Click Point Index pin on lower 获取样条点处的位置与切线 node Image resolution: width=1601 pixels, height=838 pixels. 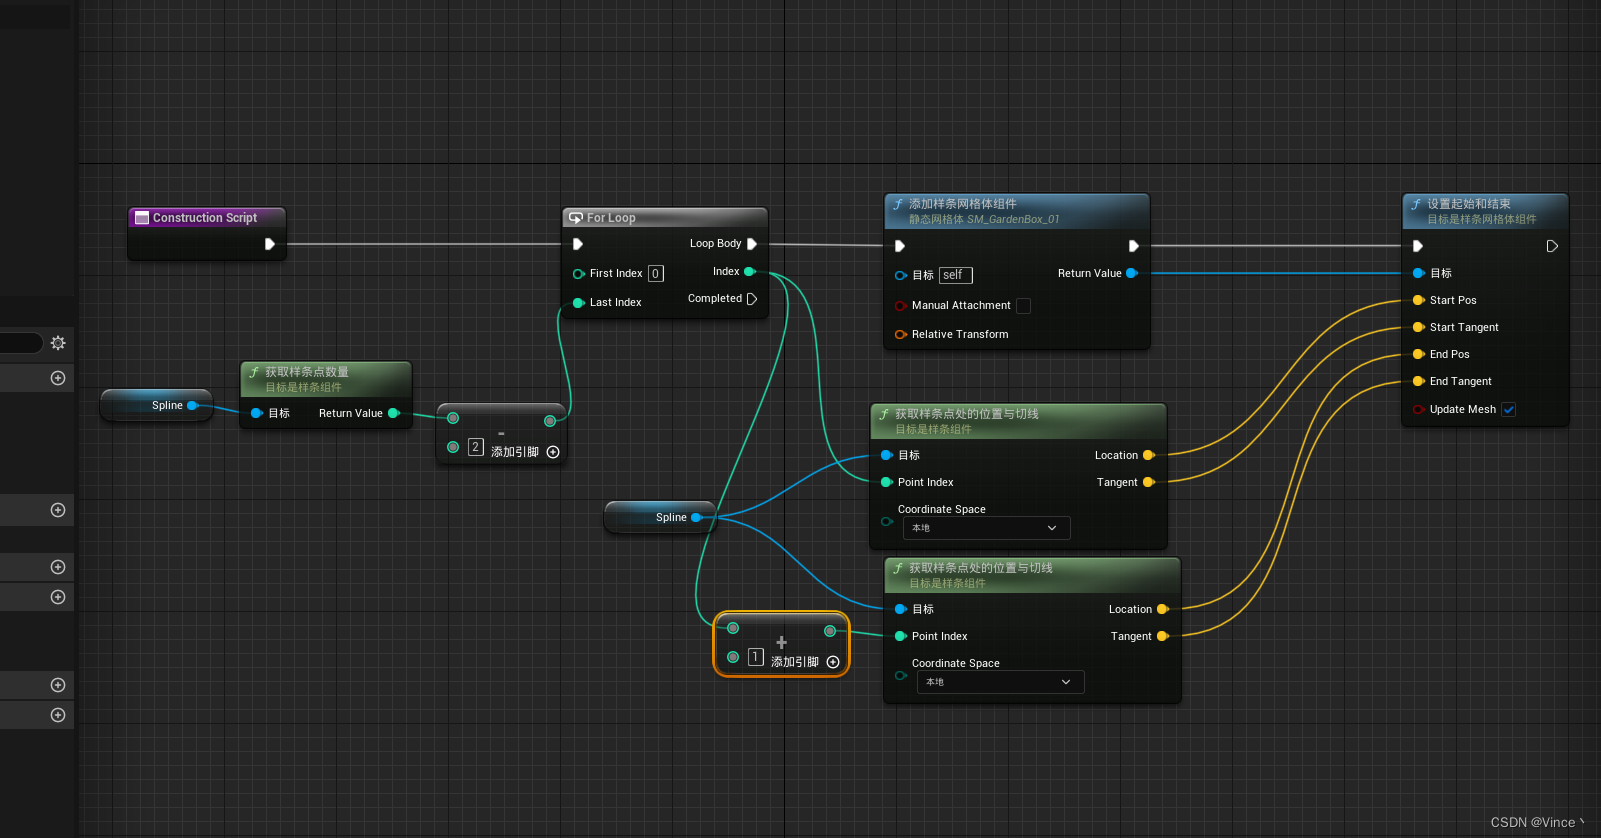(900, 636)
